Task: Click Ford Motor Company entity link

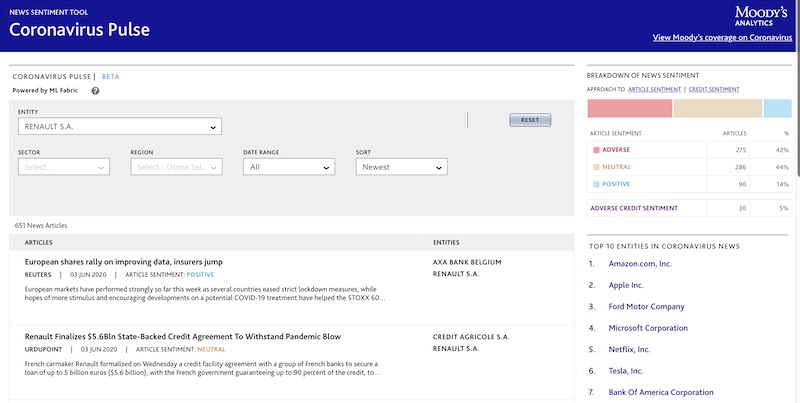Action: click(647, 306)
